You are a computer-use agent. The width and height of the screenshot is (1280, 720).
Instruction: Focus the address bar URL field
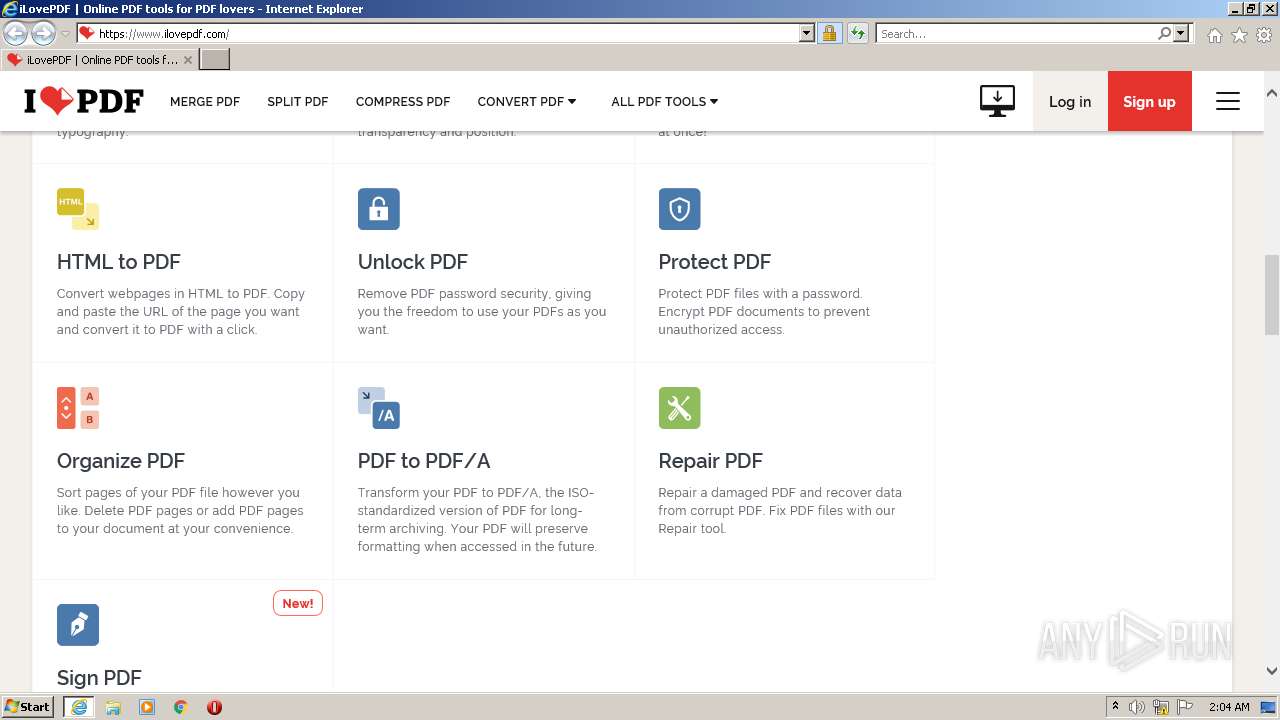pyautogui.click(x=446, y=33)
